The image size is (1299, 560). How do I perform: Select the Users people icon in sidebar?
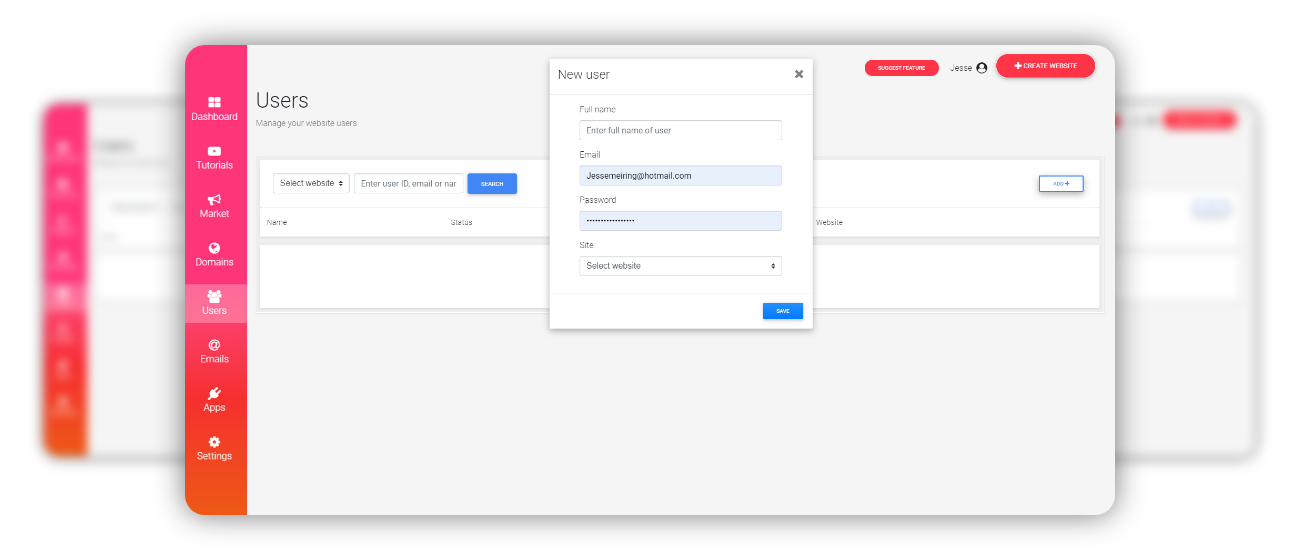pyautogui.click(x=214, y=296)
